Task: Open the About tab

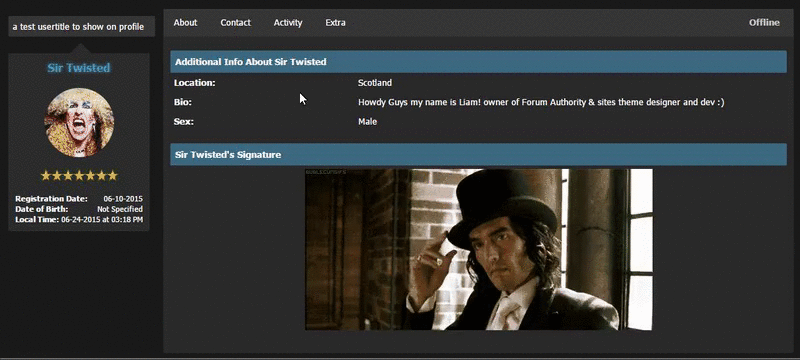Action: tap(185, 22)
